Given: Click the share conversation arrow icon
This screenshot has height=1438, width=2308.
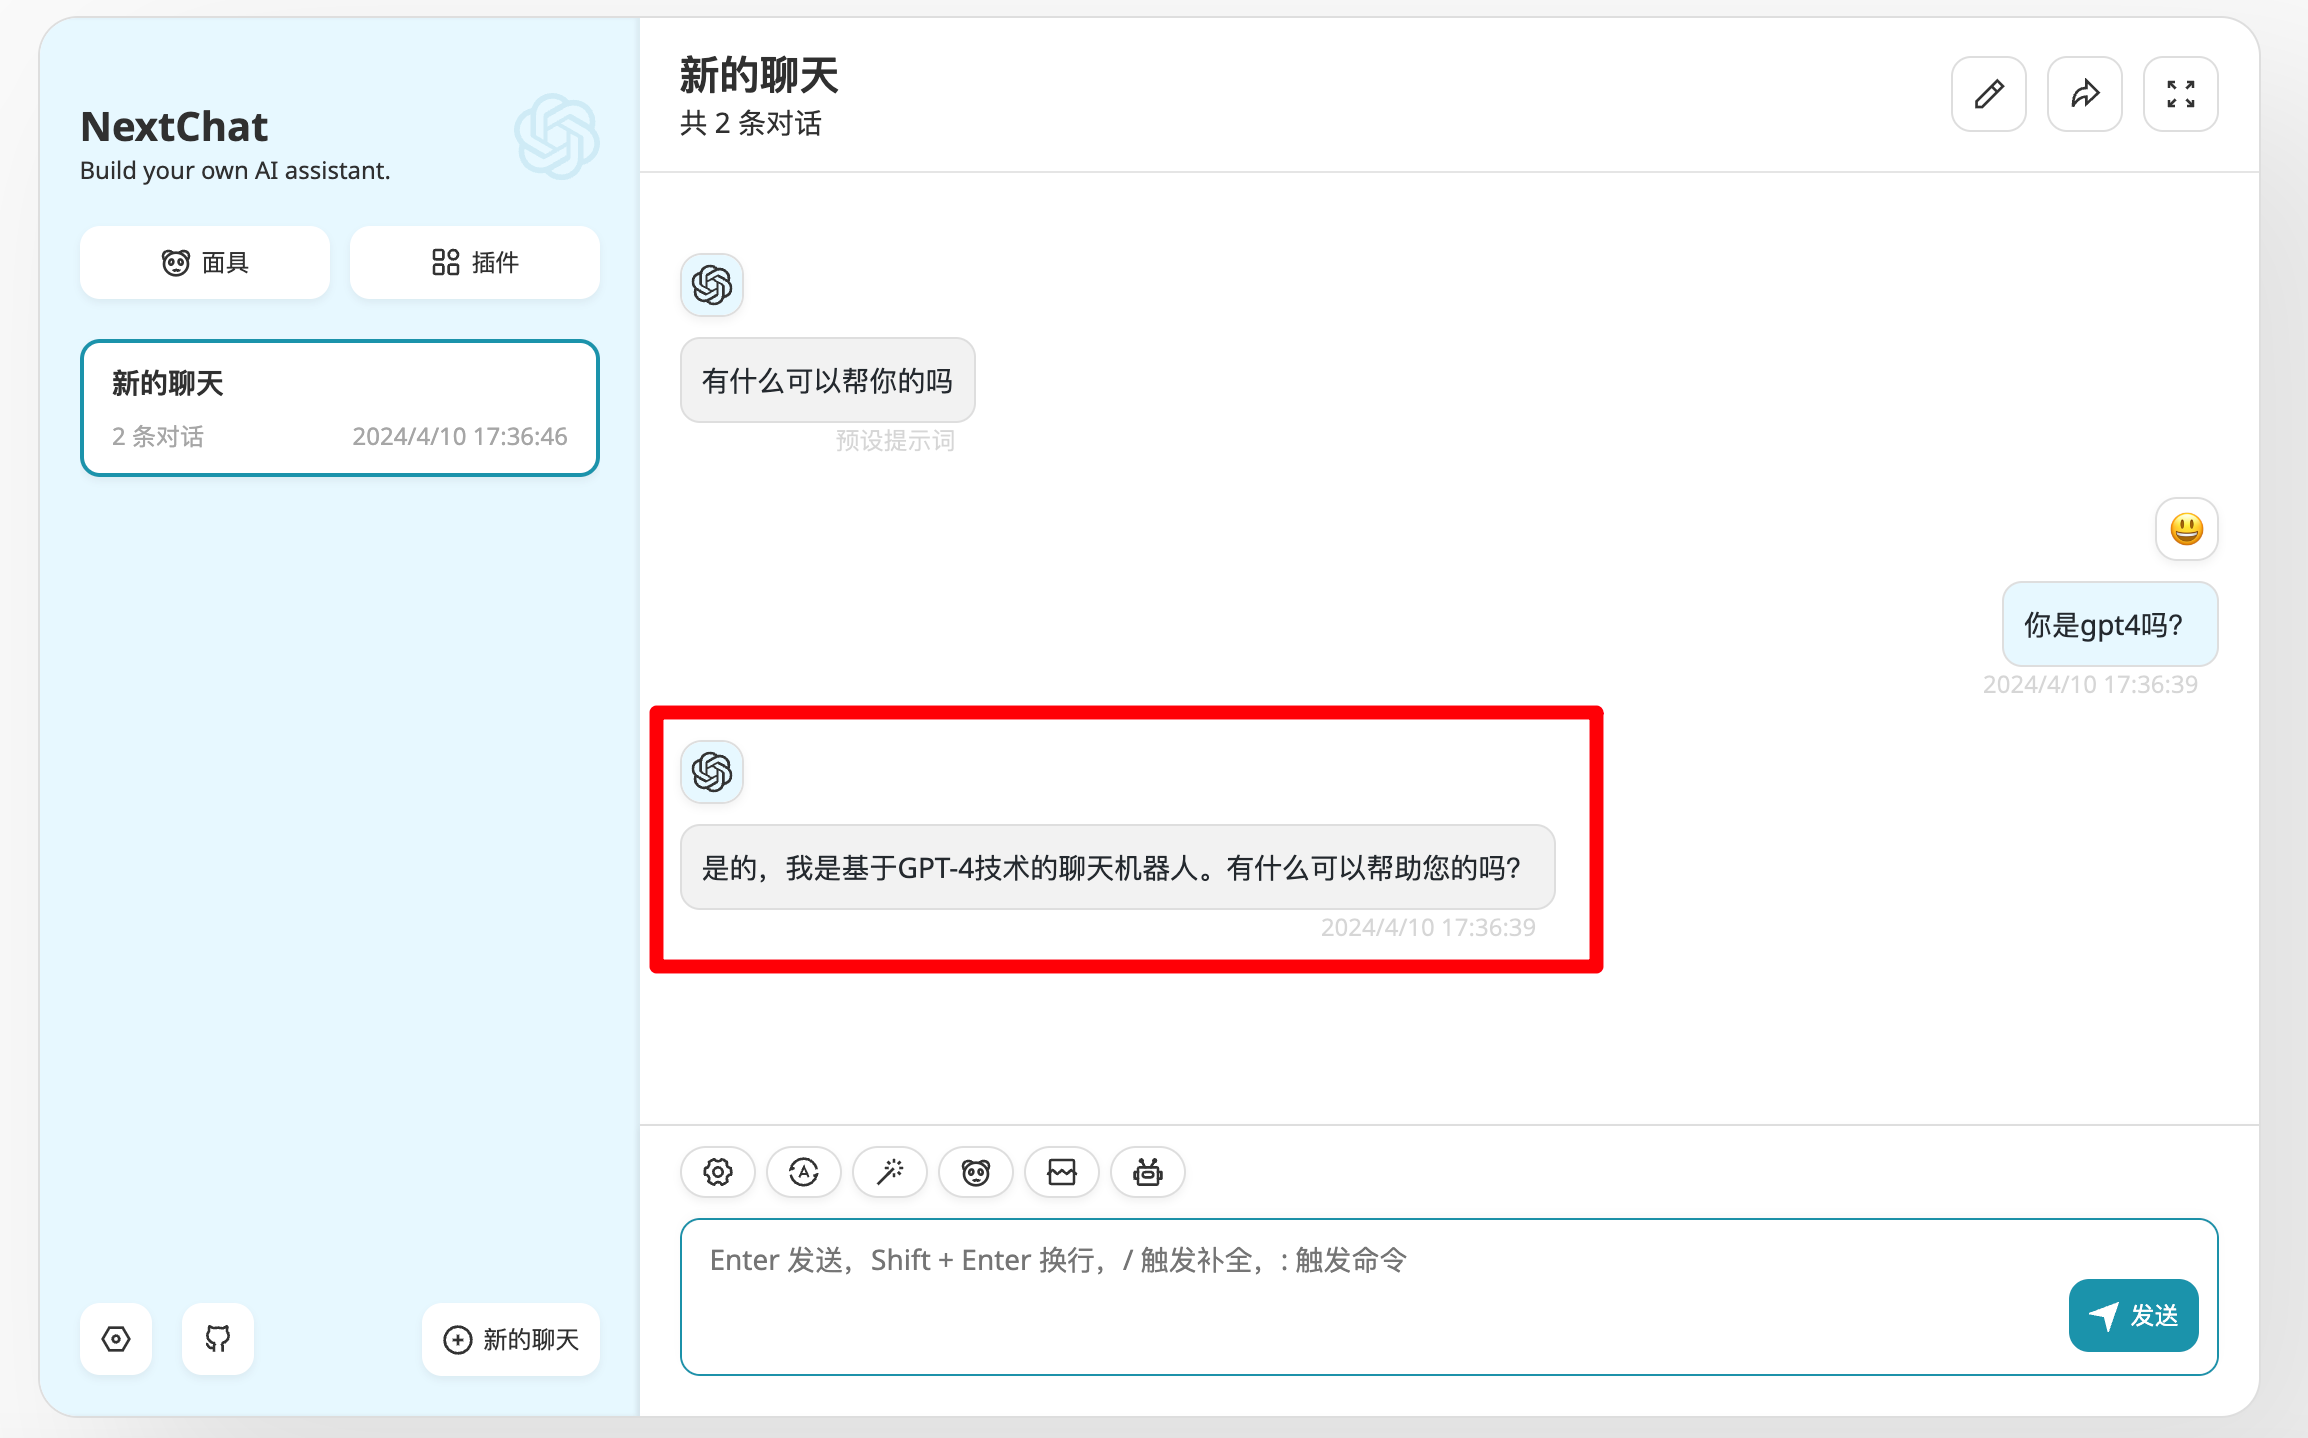Looking at the screenshot, I should pos(2084,94).
